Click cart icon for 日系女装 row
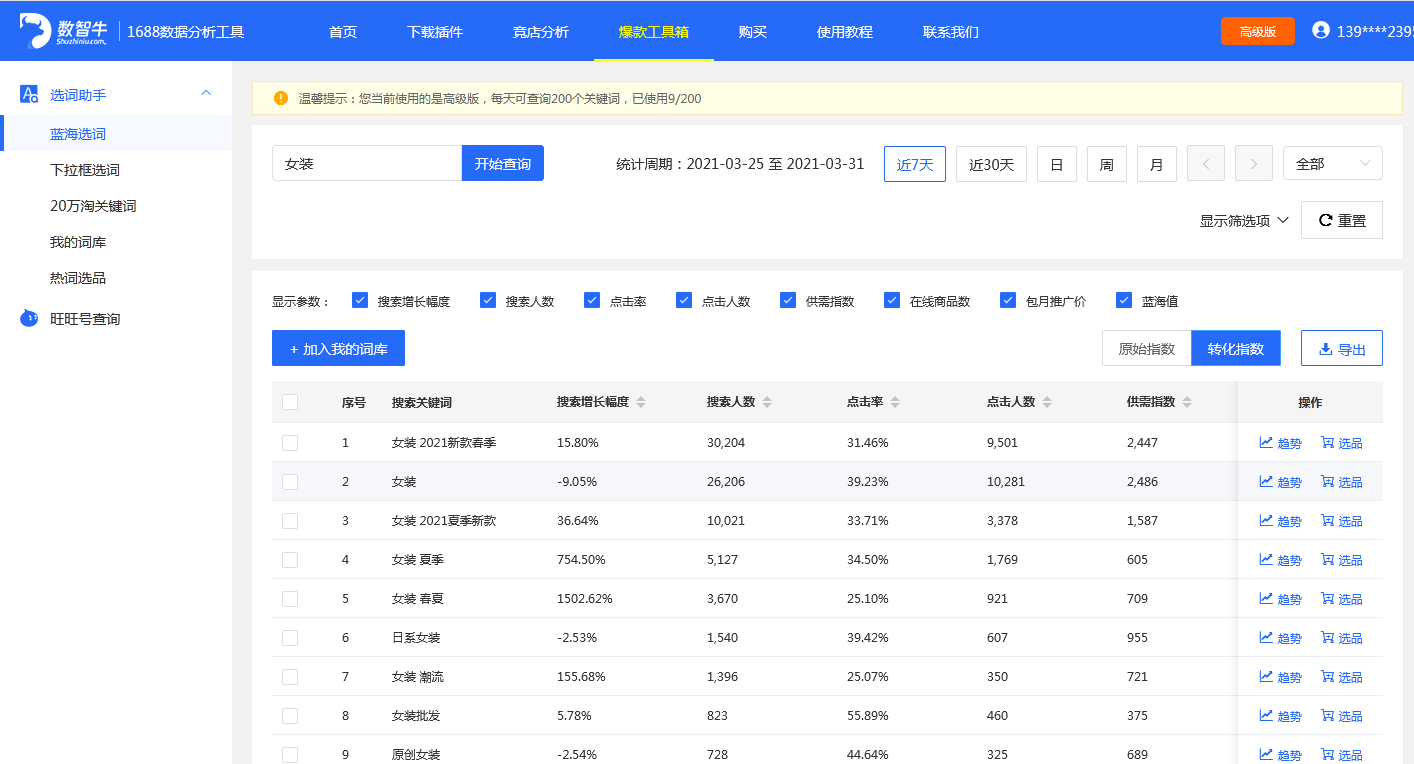 (x=1328, y=637)
